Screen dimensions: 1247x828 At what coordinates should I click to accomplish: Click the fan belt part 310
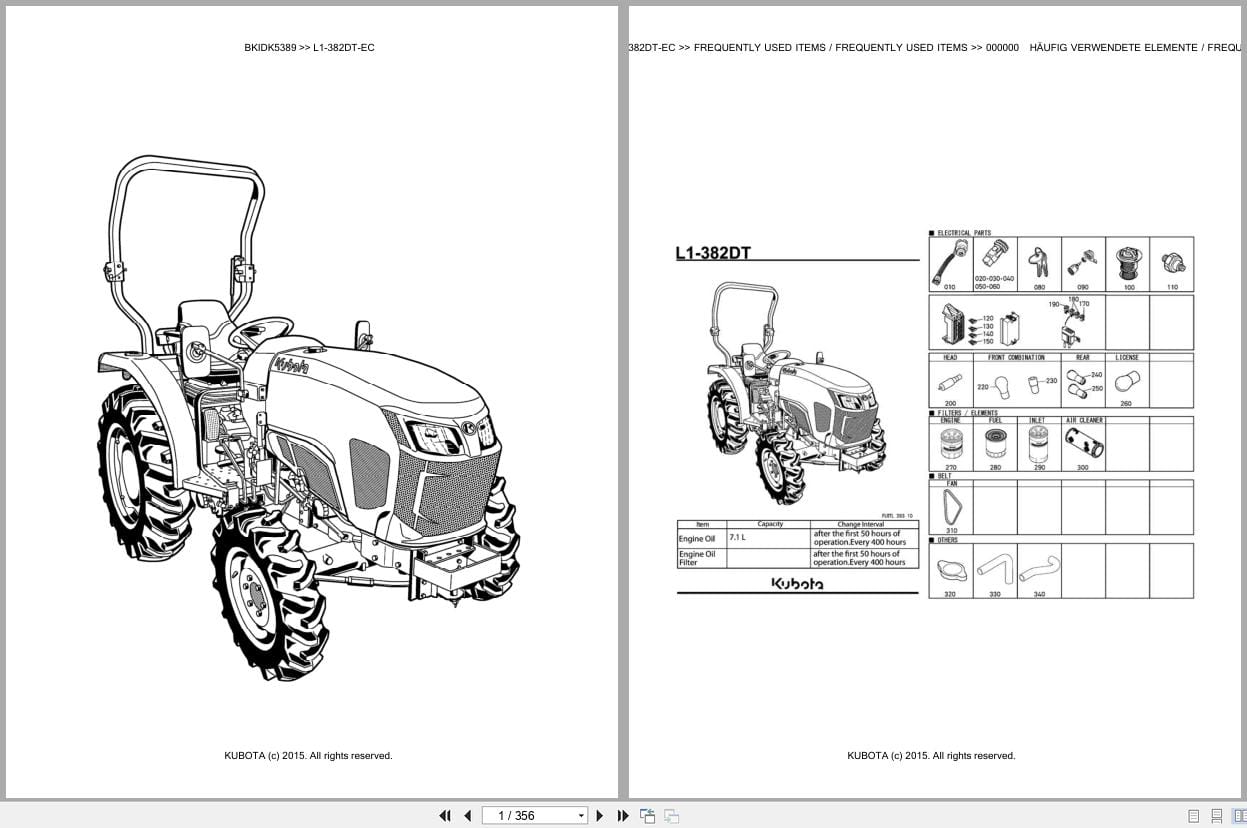[950, 510]
